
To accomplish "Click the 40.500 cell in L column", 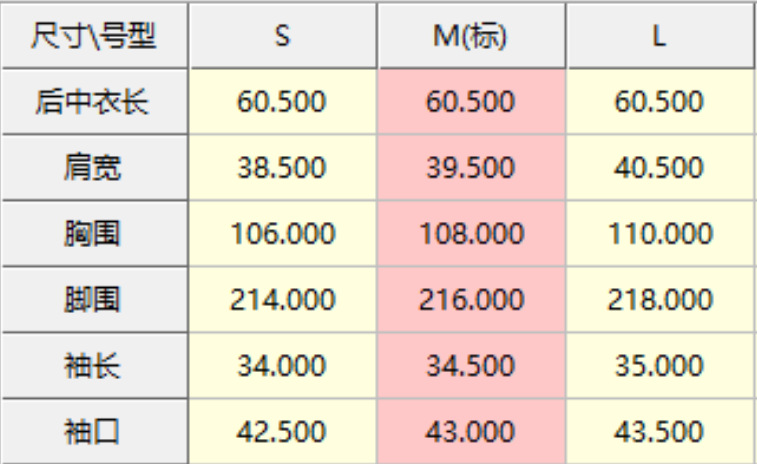I will pos(660,168).
